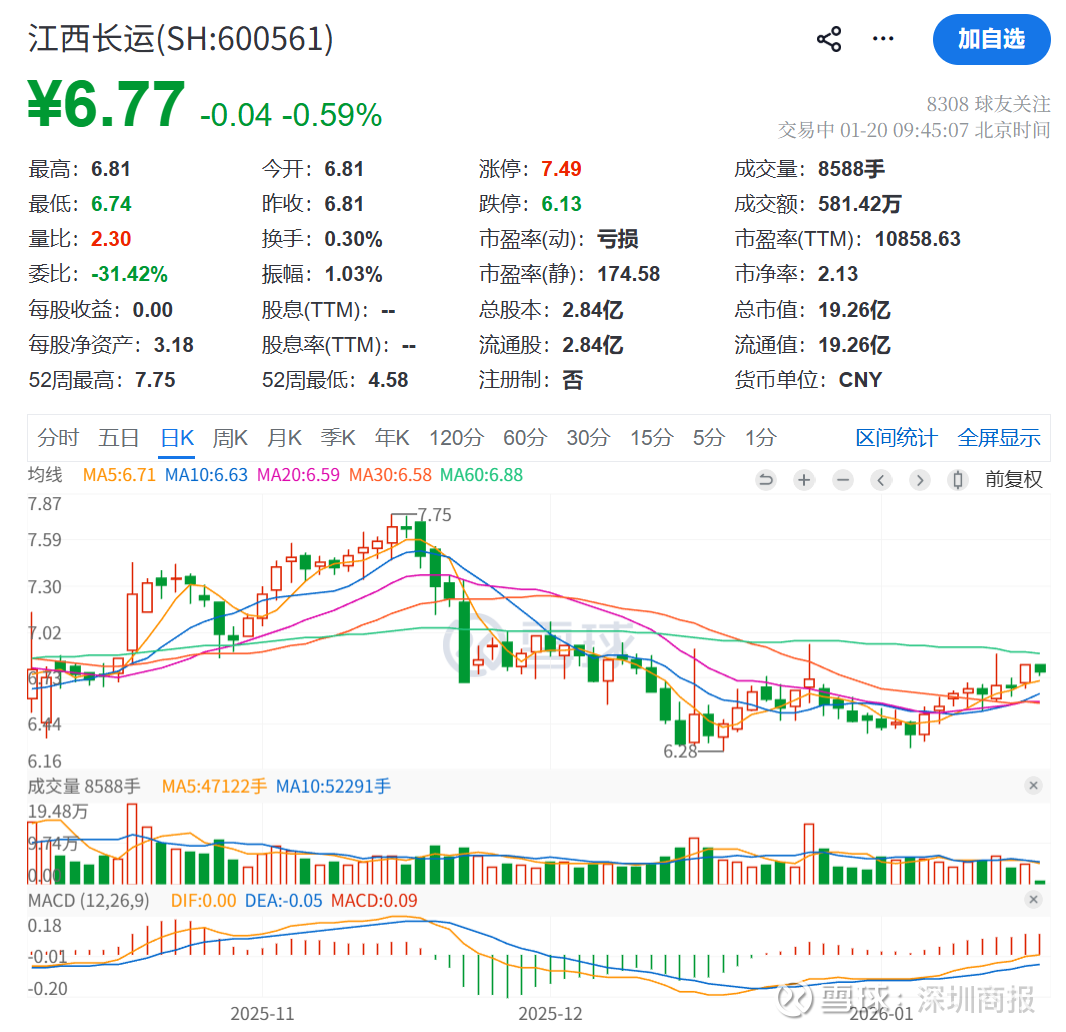Click the stock title 江西长运(SH:600561)
Viewport: 1066px width, 1032px height.
click(181, 39)
